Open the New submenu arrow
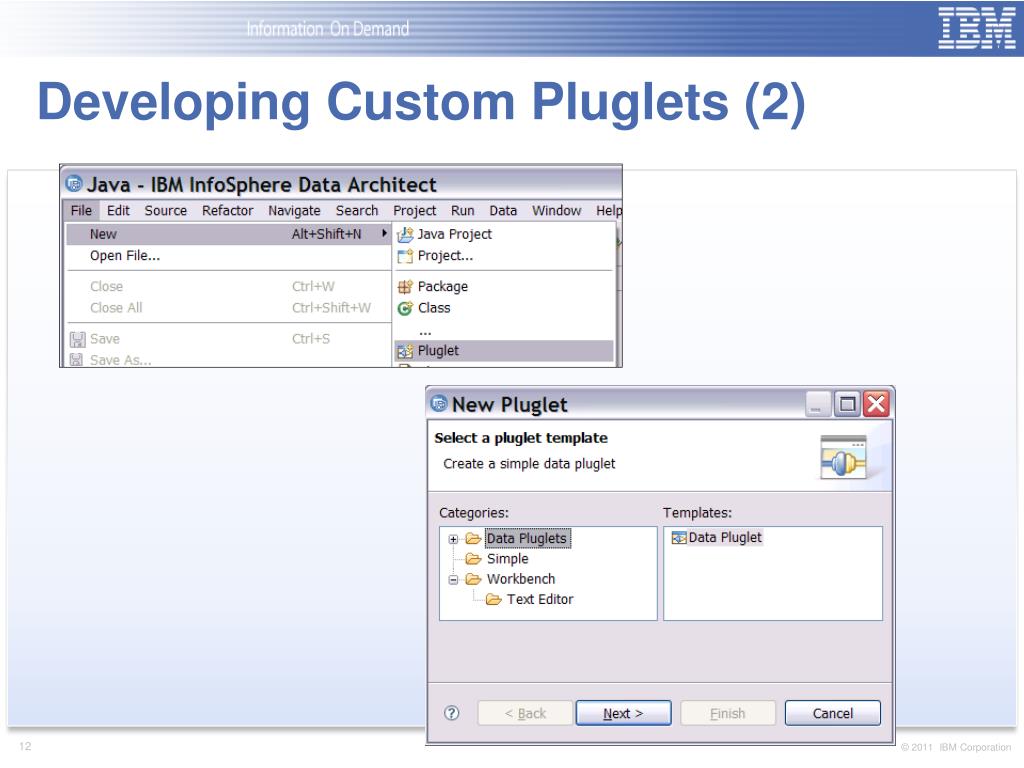 click(x=385, y=233)
